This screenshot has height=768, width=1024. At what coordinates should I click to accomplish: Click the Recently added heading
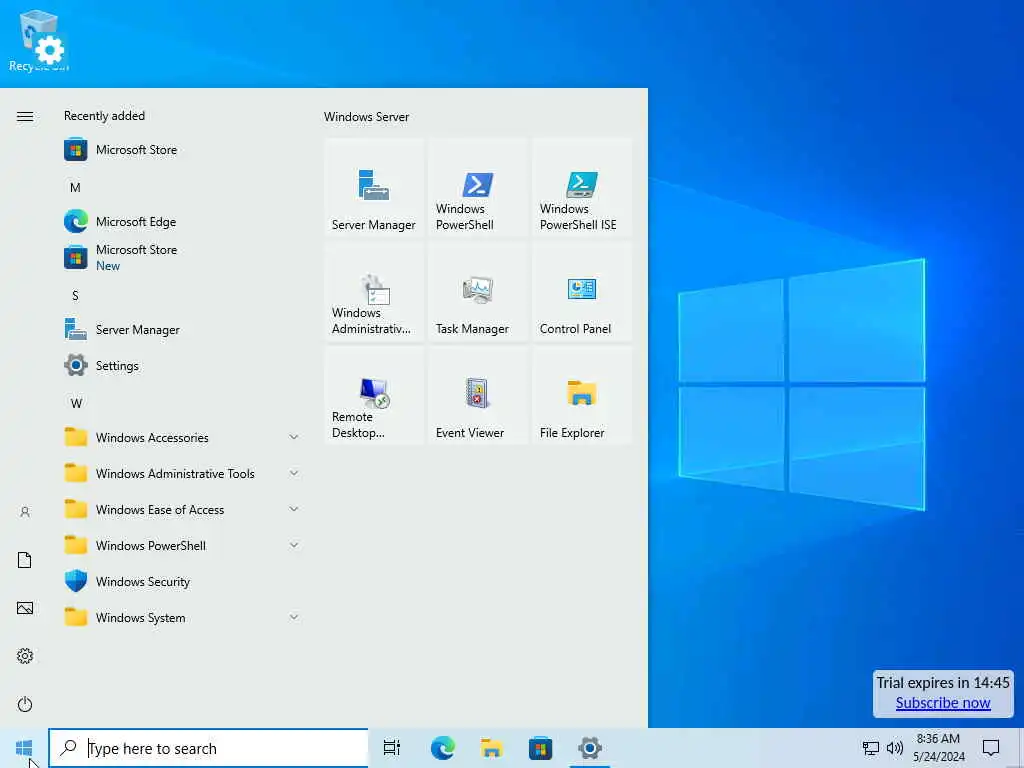104,116
